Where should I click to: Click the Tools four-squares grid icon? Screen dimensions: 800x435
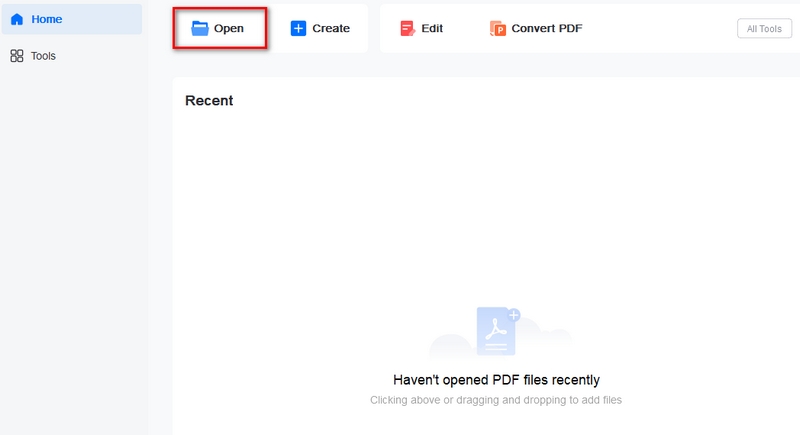(17, 56)
